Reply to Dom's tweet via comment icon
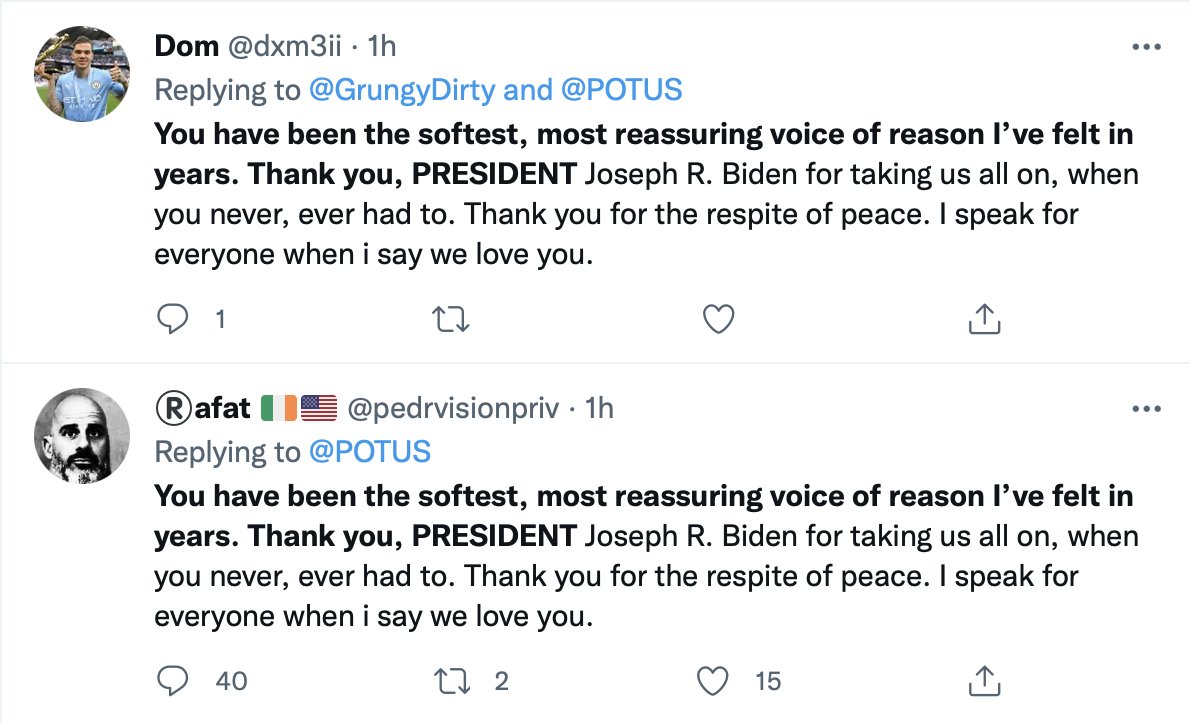1190x724 pixels. [x=172, y=319]
